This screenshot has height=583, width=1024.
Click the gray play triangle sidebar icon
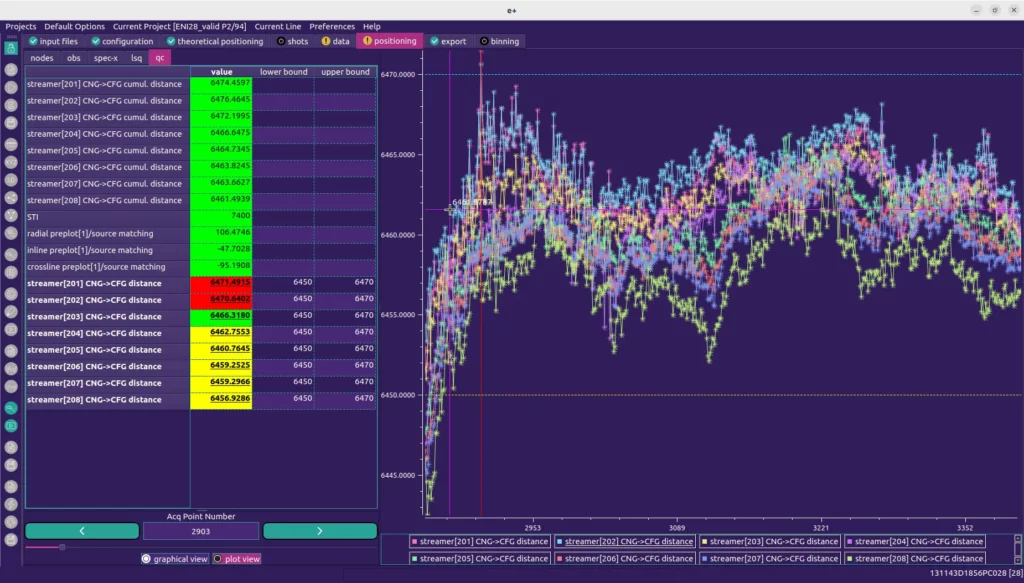click(x=10, y=87)
